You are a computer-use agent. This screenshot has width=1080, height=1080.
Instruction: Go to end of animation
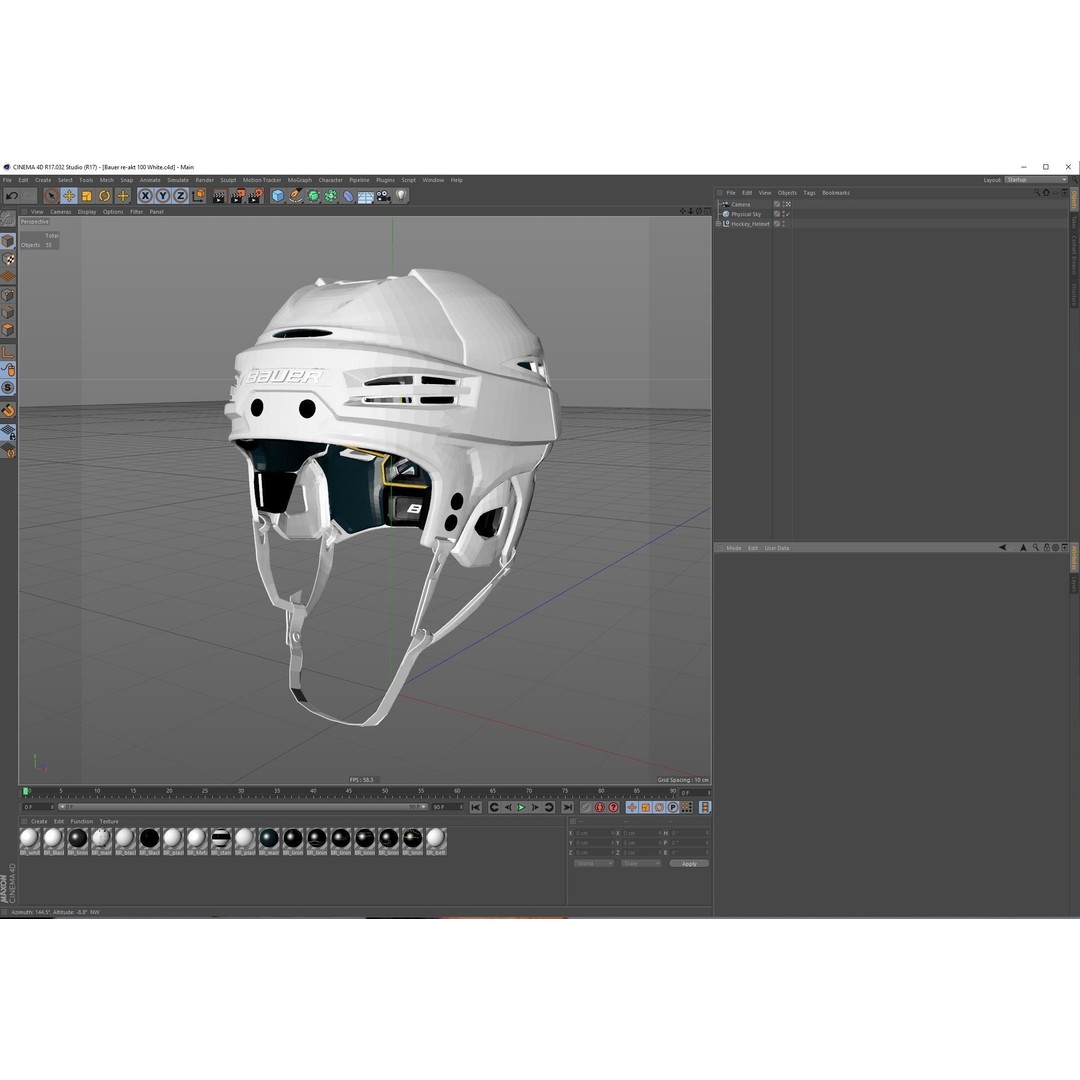[x=568, y=807]
